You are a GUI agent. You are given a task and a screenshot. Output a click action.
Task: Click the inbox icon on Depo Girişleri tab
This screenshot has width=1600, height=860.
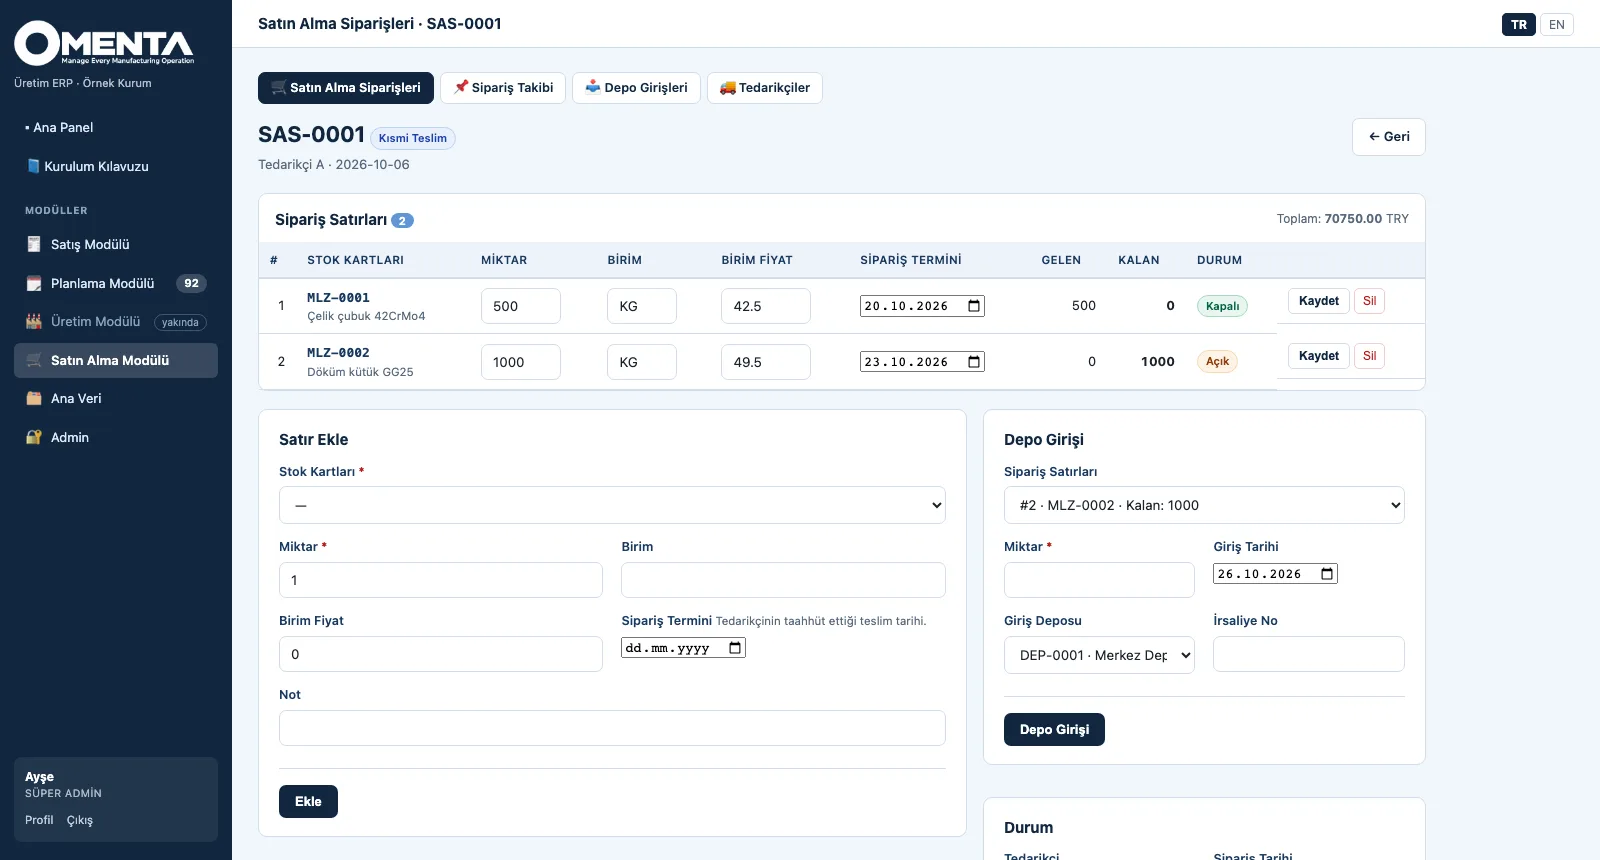coord(593,87)
